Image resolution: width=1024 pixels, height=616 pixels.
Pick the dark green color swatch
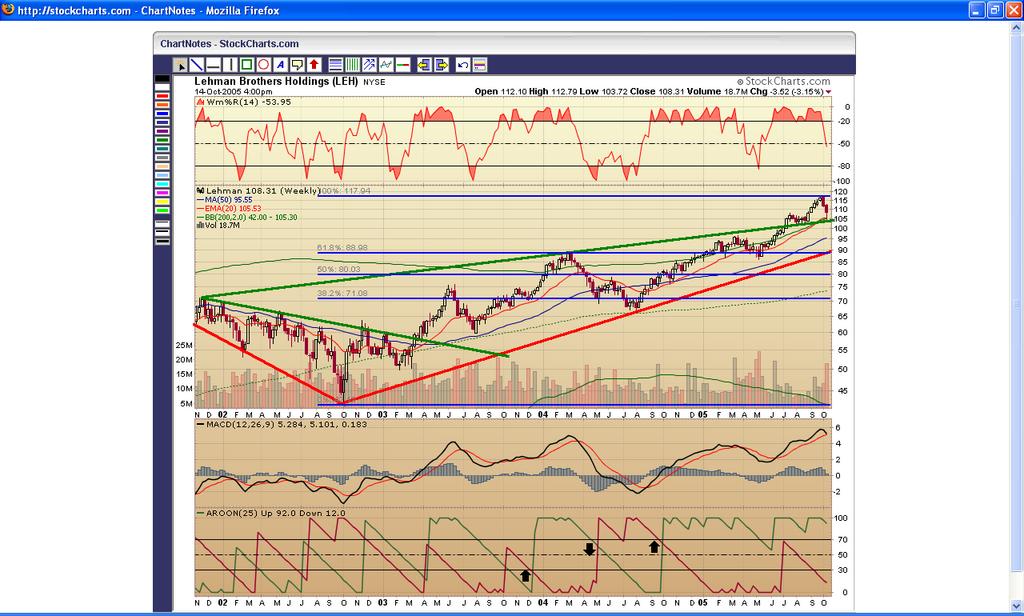pos(162,140)
